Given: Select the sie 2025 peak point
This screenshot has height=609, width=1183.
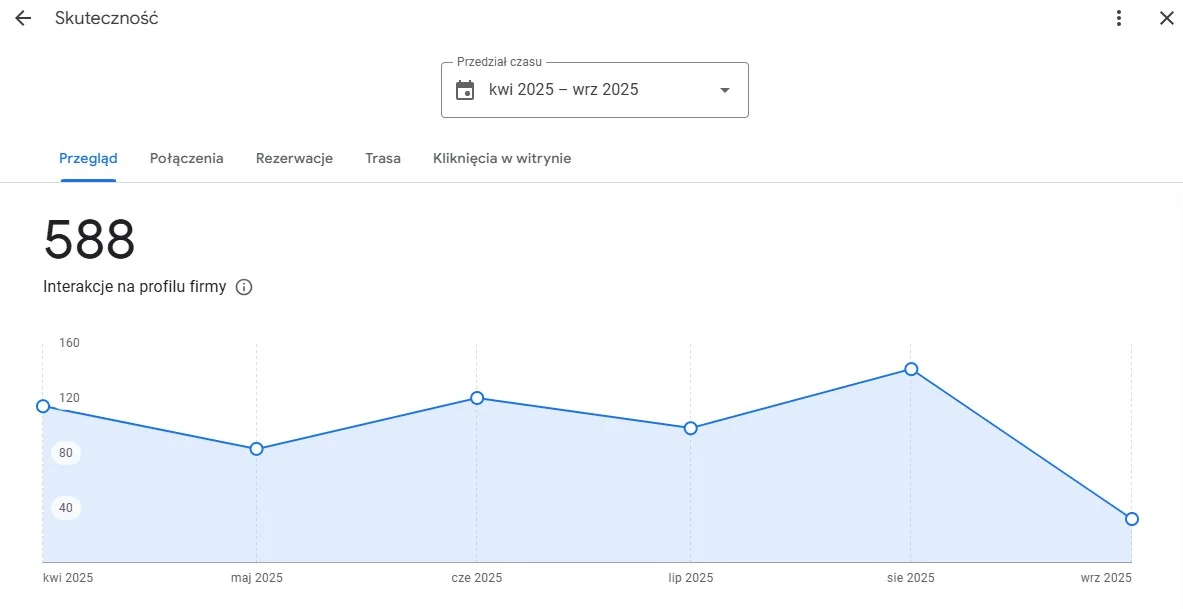Looking at the screenshot, I should 911,369.
